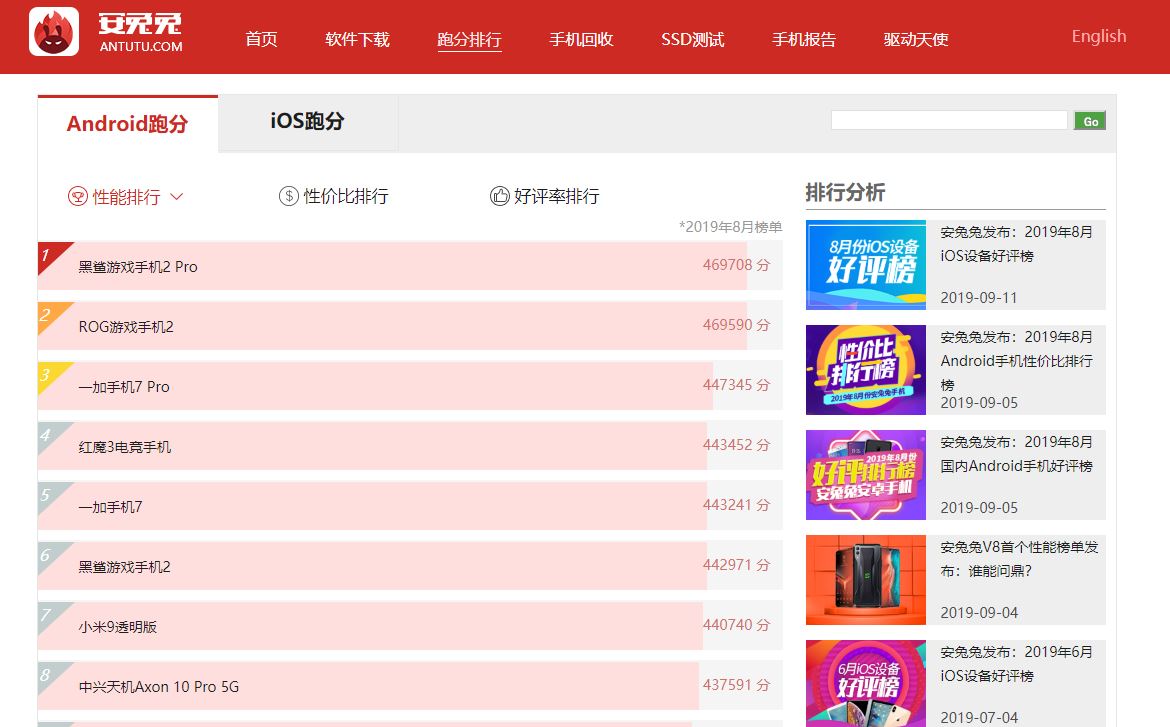
Task: Open the black gaming phone article thumbnail
Action: 866,580
